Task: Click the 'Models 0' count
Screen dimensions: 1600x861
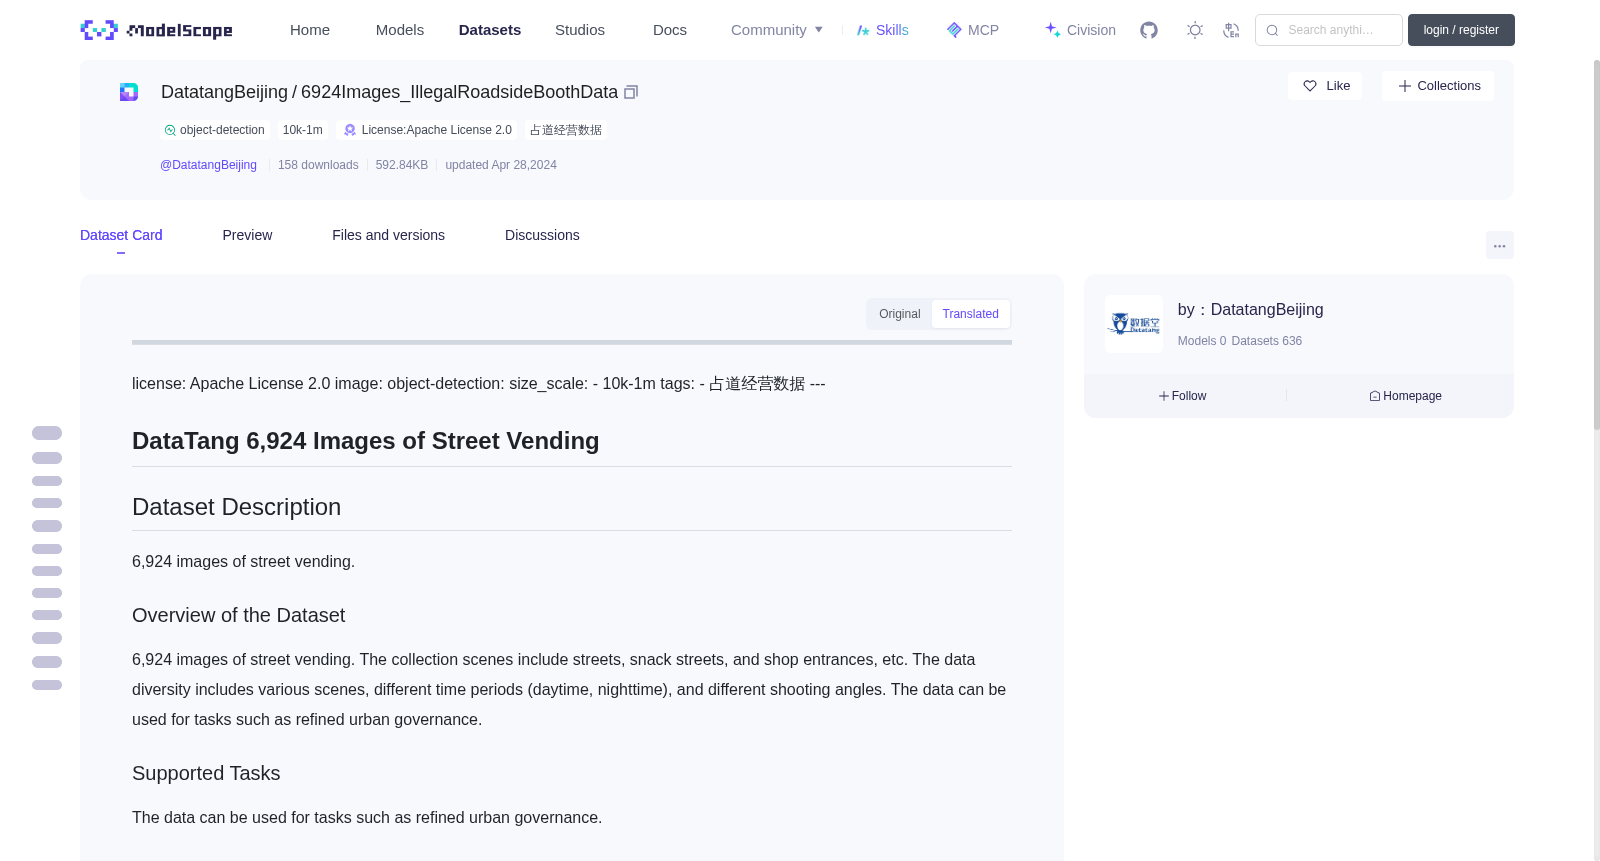Action: tap(1202, 341)
